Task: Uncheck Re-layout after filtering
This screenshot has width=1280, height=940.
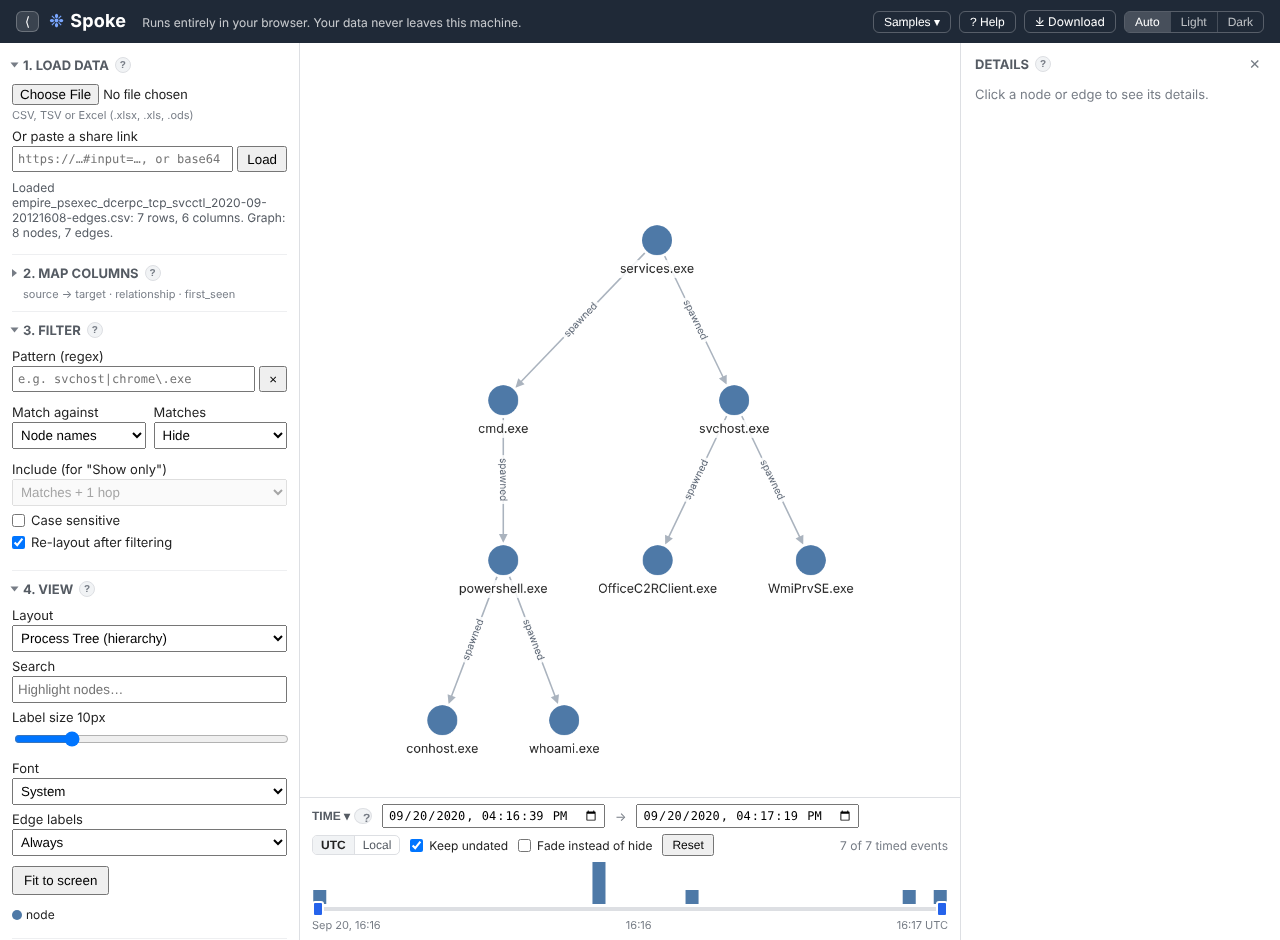Action: 19,543
